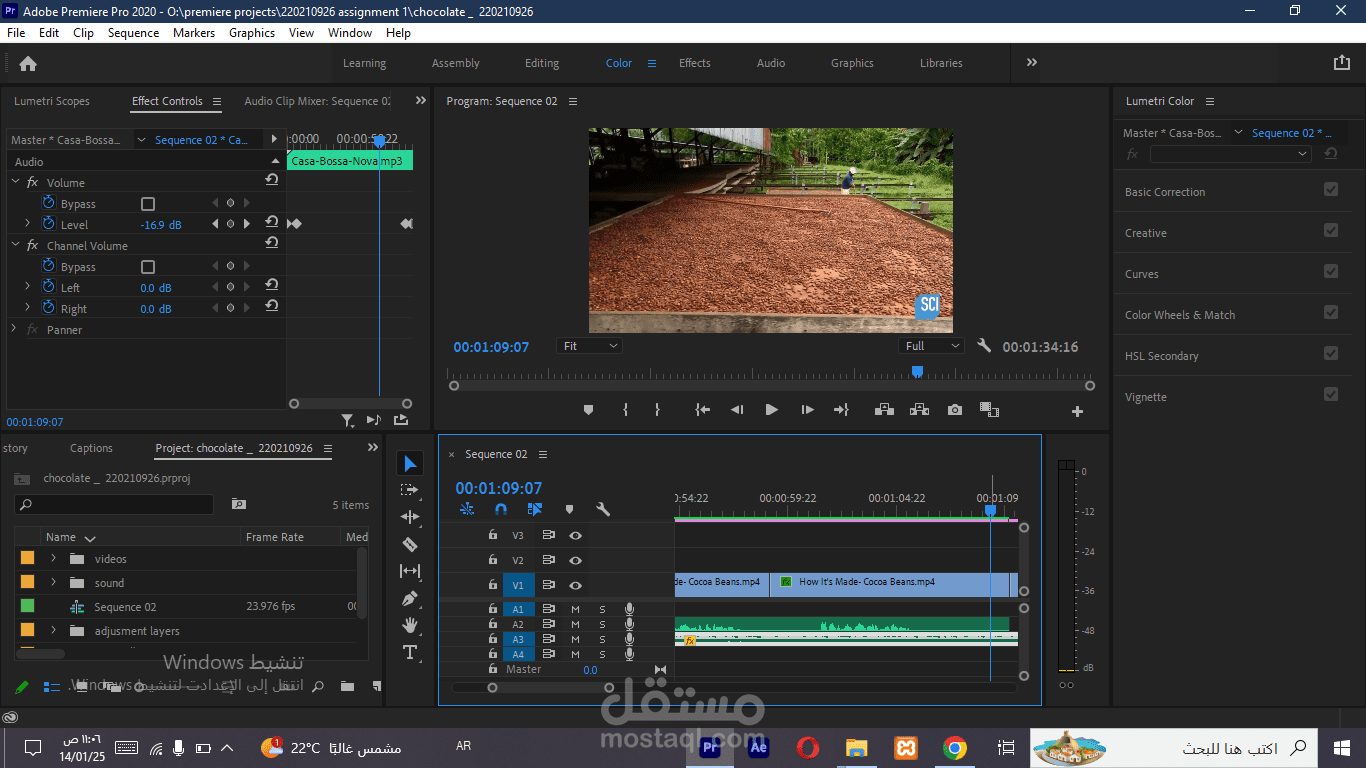The width and height of the screenshot is (1366, 768).
Task: Open the Fit zoom level dropdown
Action: pyautogui.click(x=589, y=346)
